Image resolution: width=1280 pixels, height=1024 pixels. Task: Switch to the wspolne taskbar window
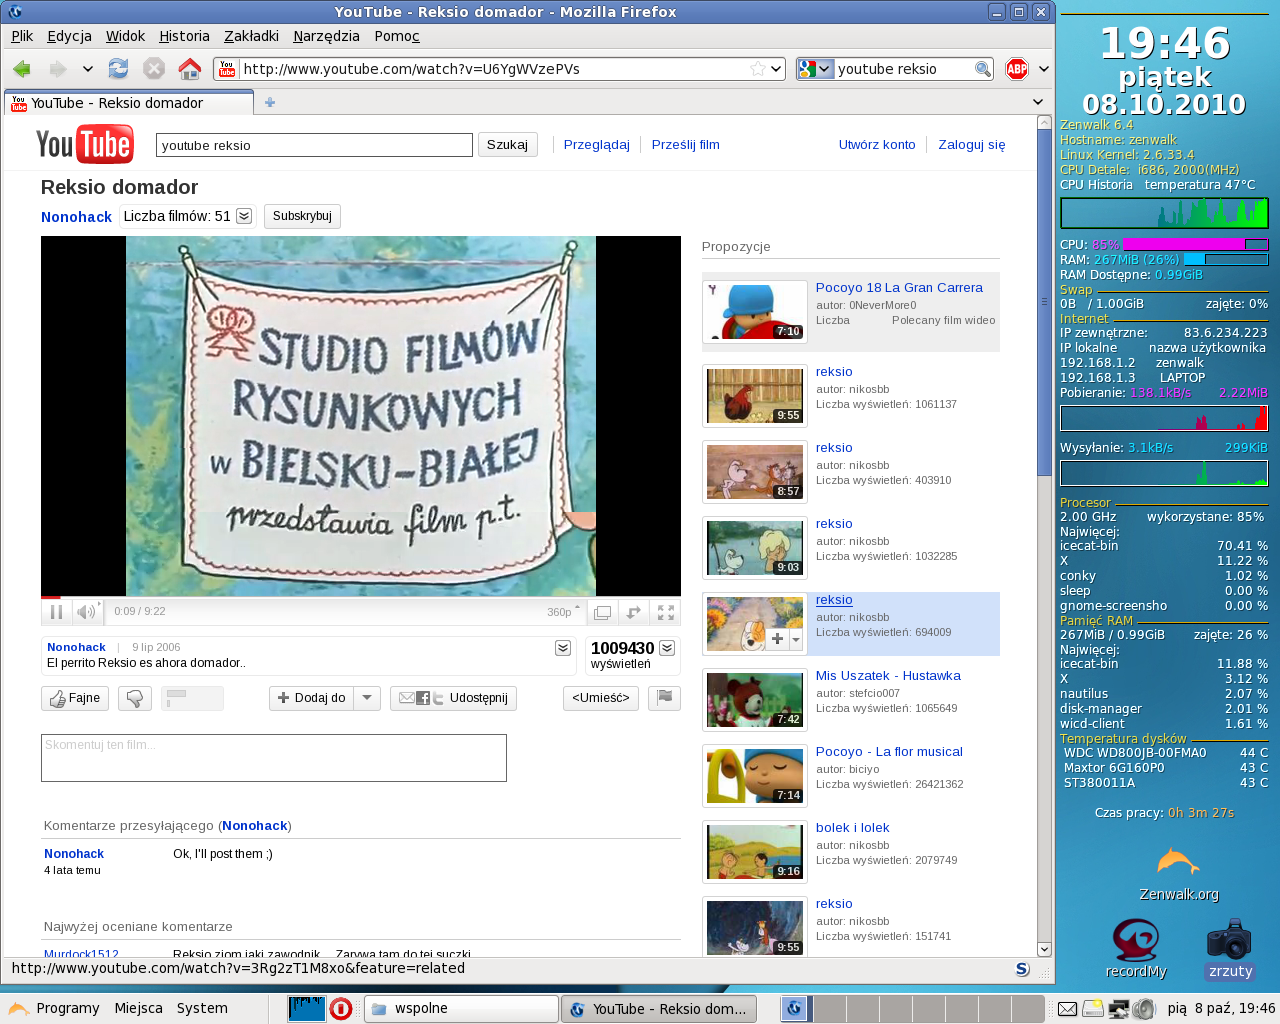click(x=461, y=1009)
